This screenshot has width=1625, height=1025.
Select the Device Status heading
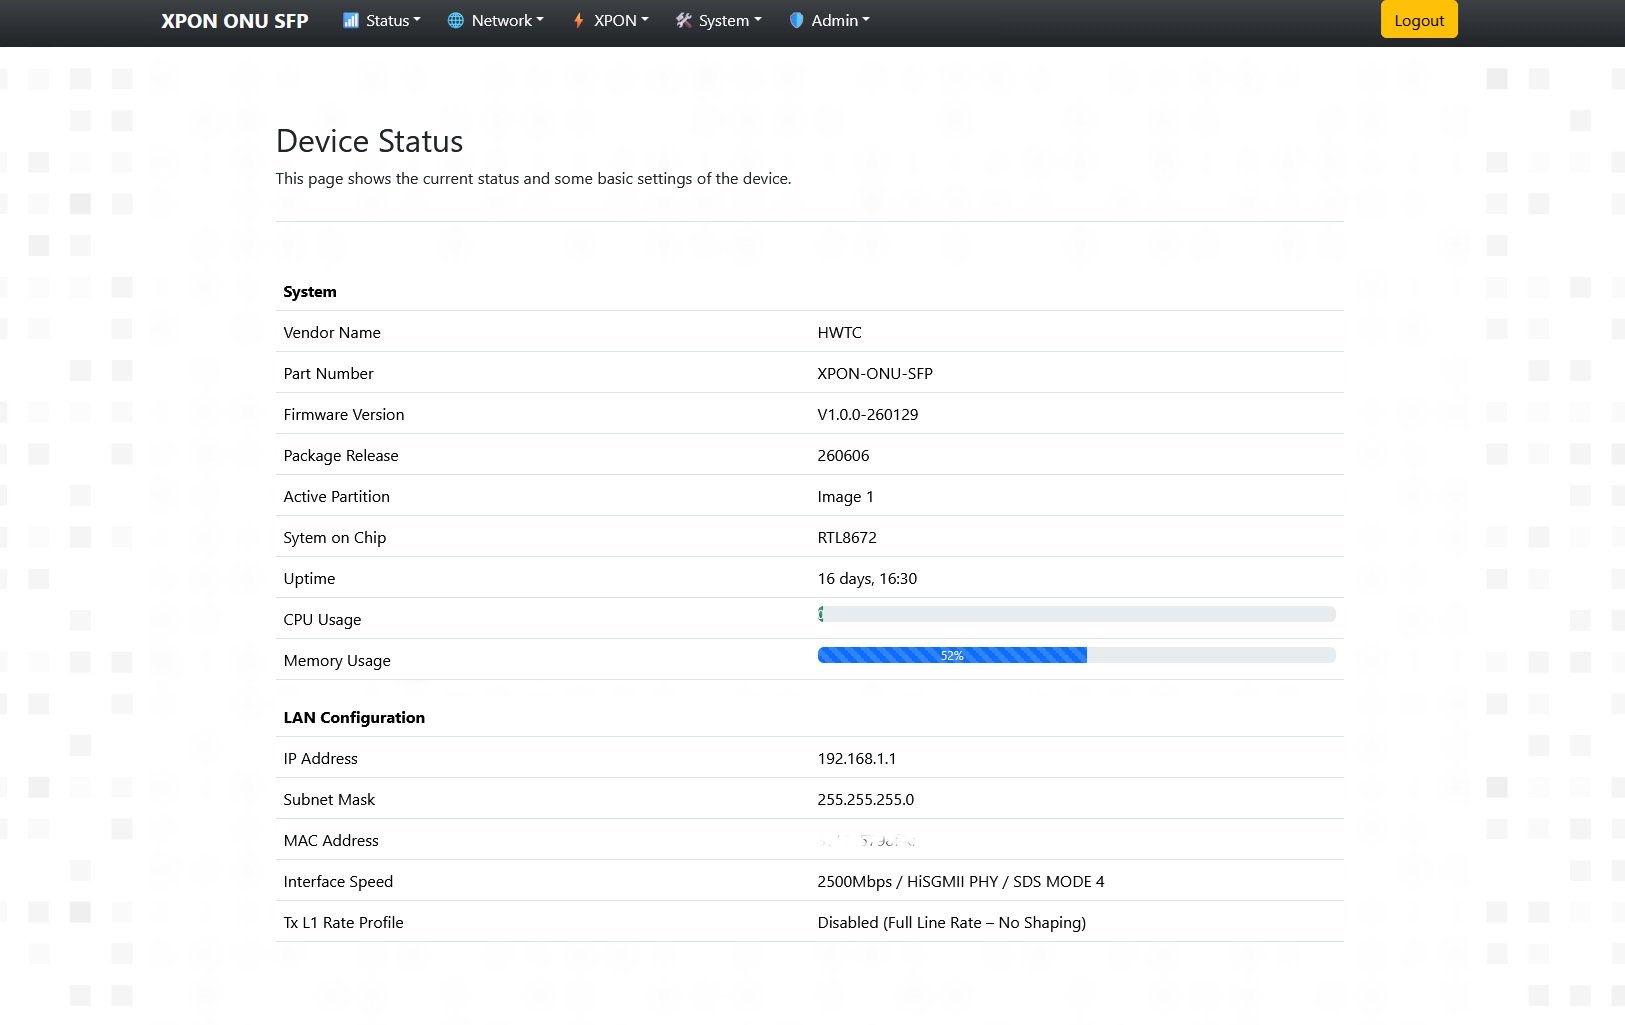[369, 141]
